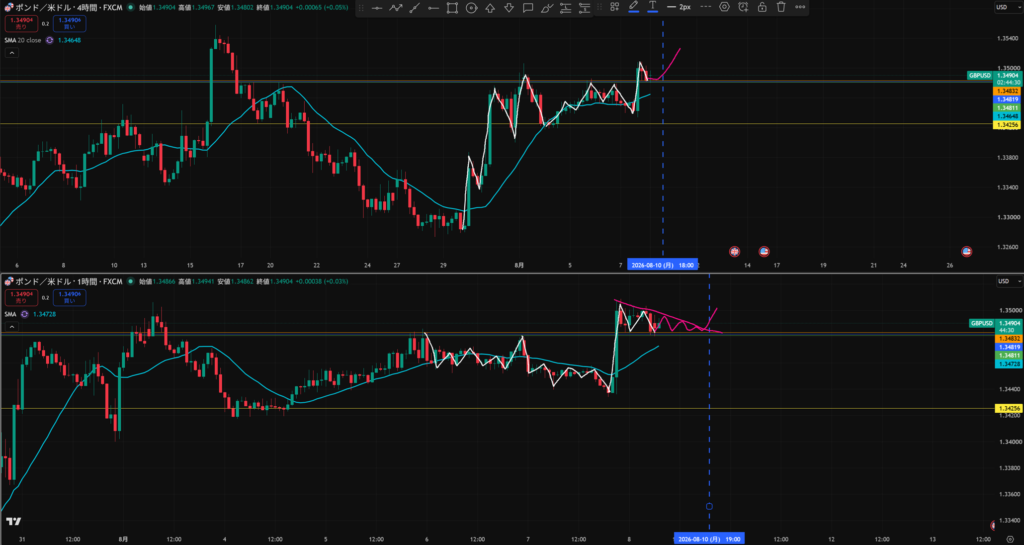Click the 2026-08-10 19:00 time label

709,539
